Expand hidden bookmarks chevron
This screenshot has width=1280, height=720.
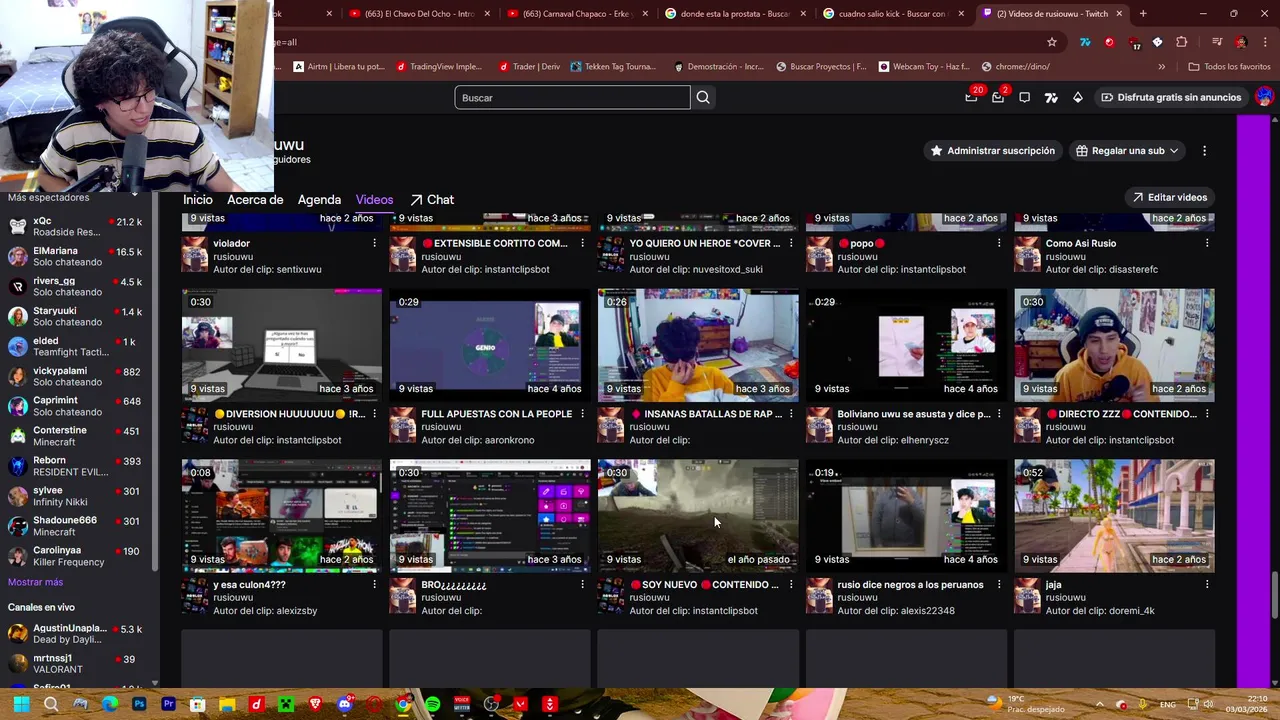click(x=1161, y=67)
